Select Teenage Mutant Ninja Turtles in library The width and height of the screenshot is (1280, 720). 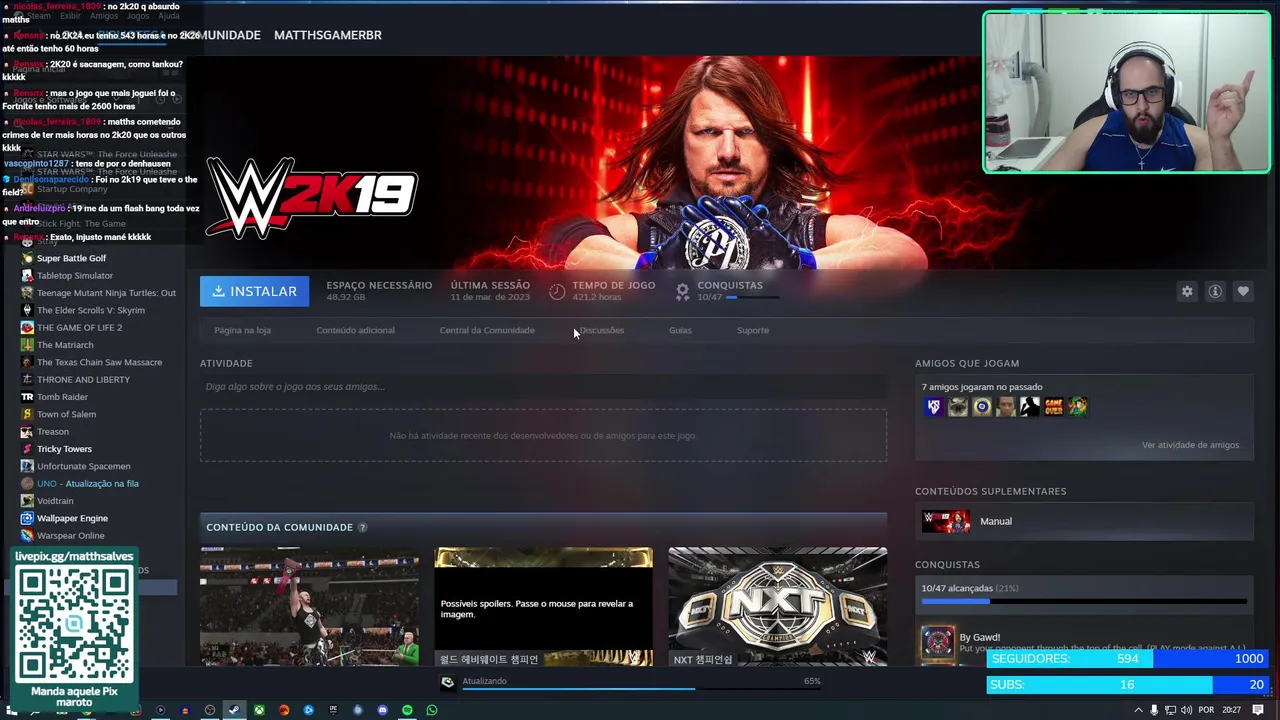106,293
